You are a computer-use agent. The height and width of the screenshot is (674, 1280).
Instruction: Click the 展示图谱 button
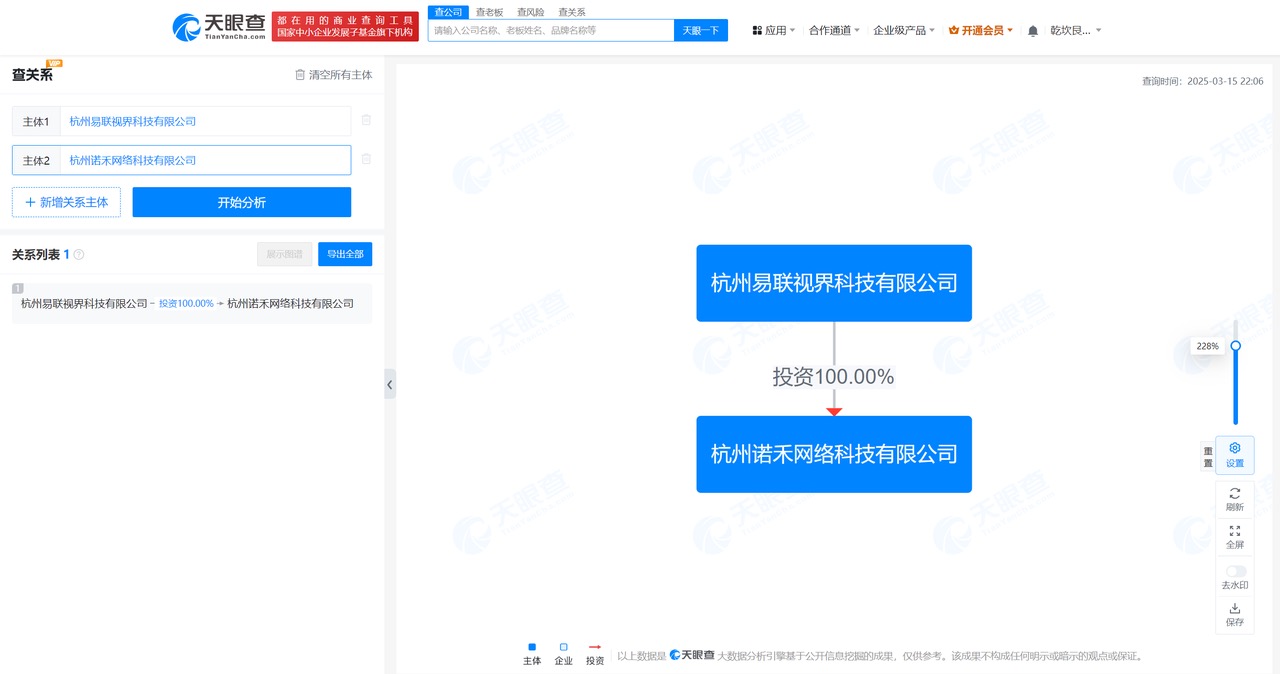point(285,254)
